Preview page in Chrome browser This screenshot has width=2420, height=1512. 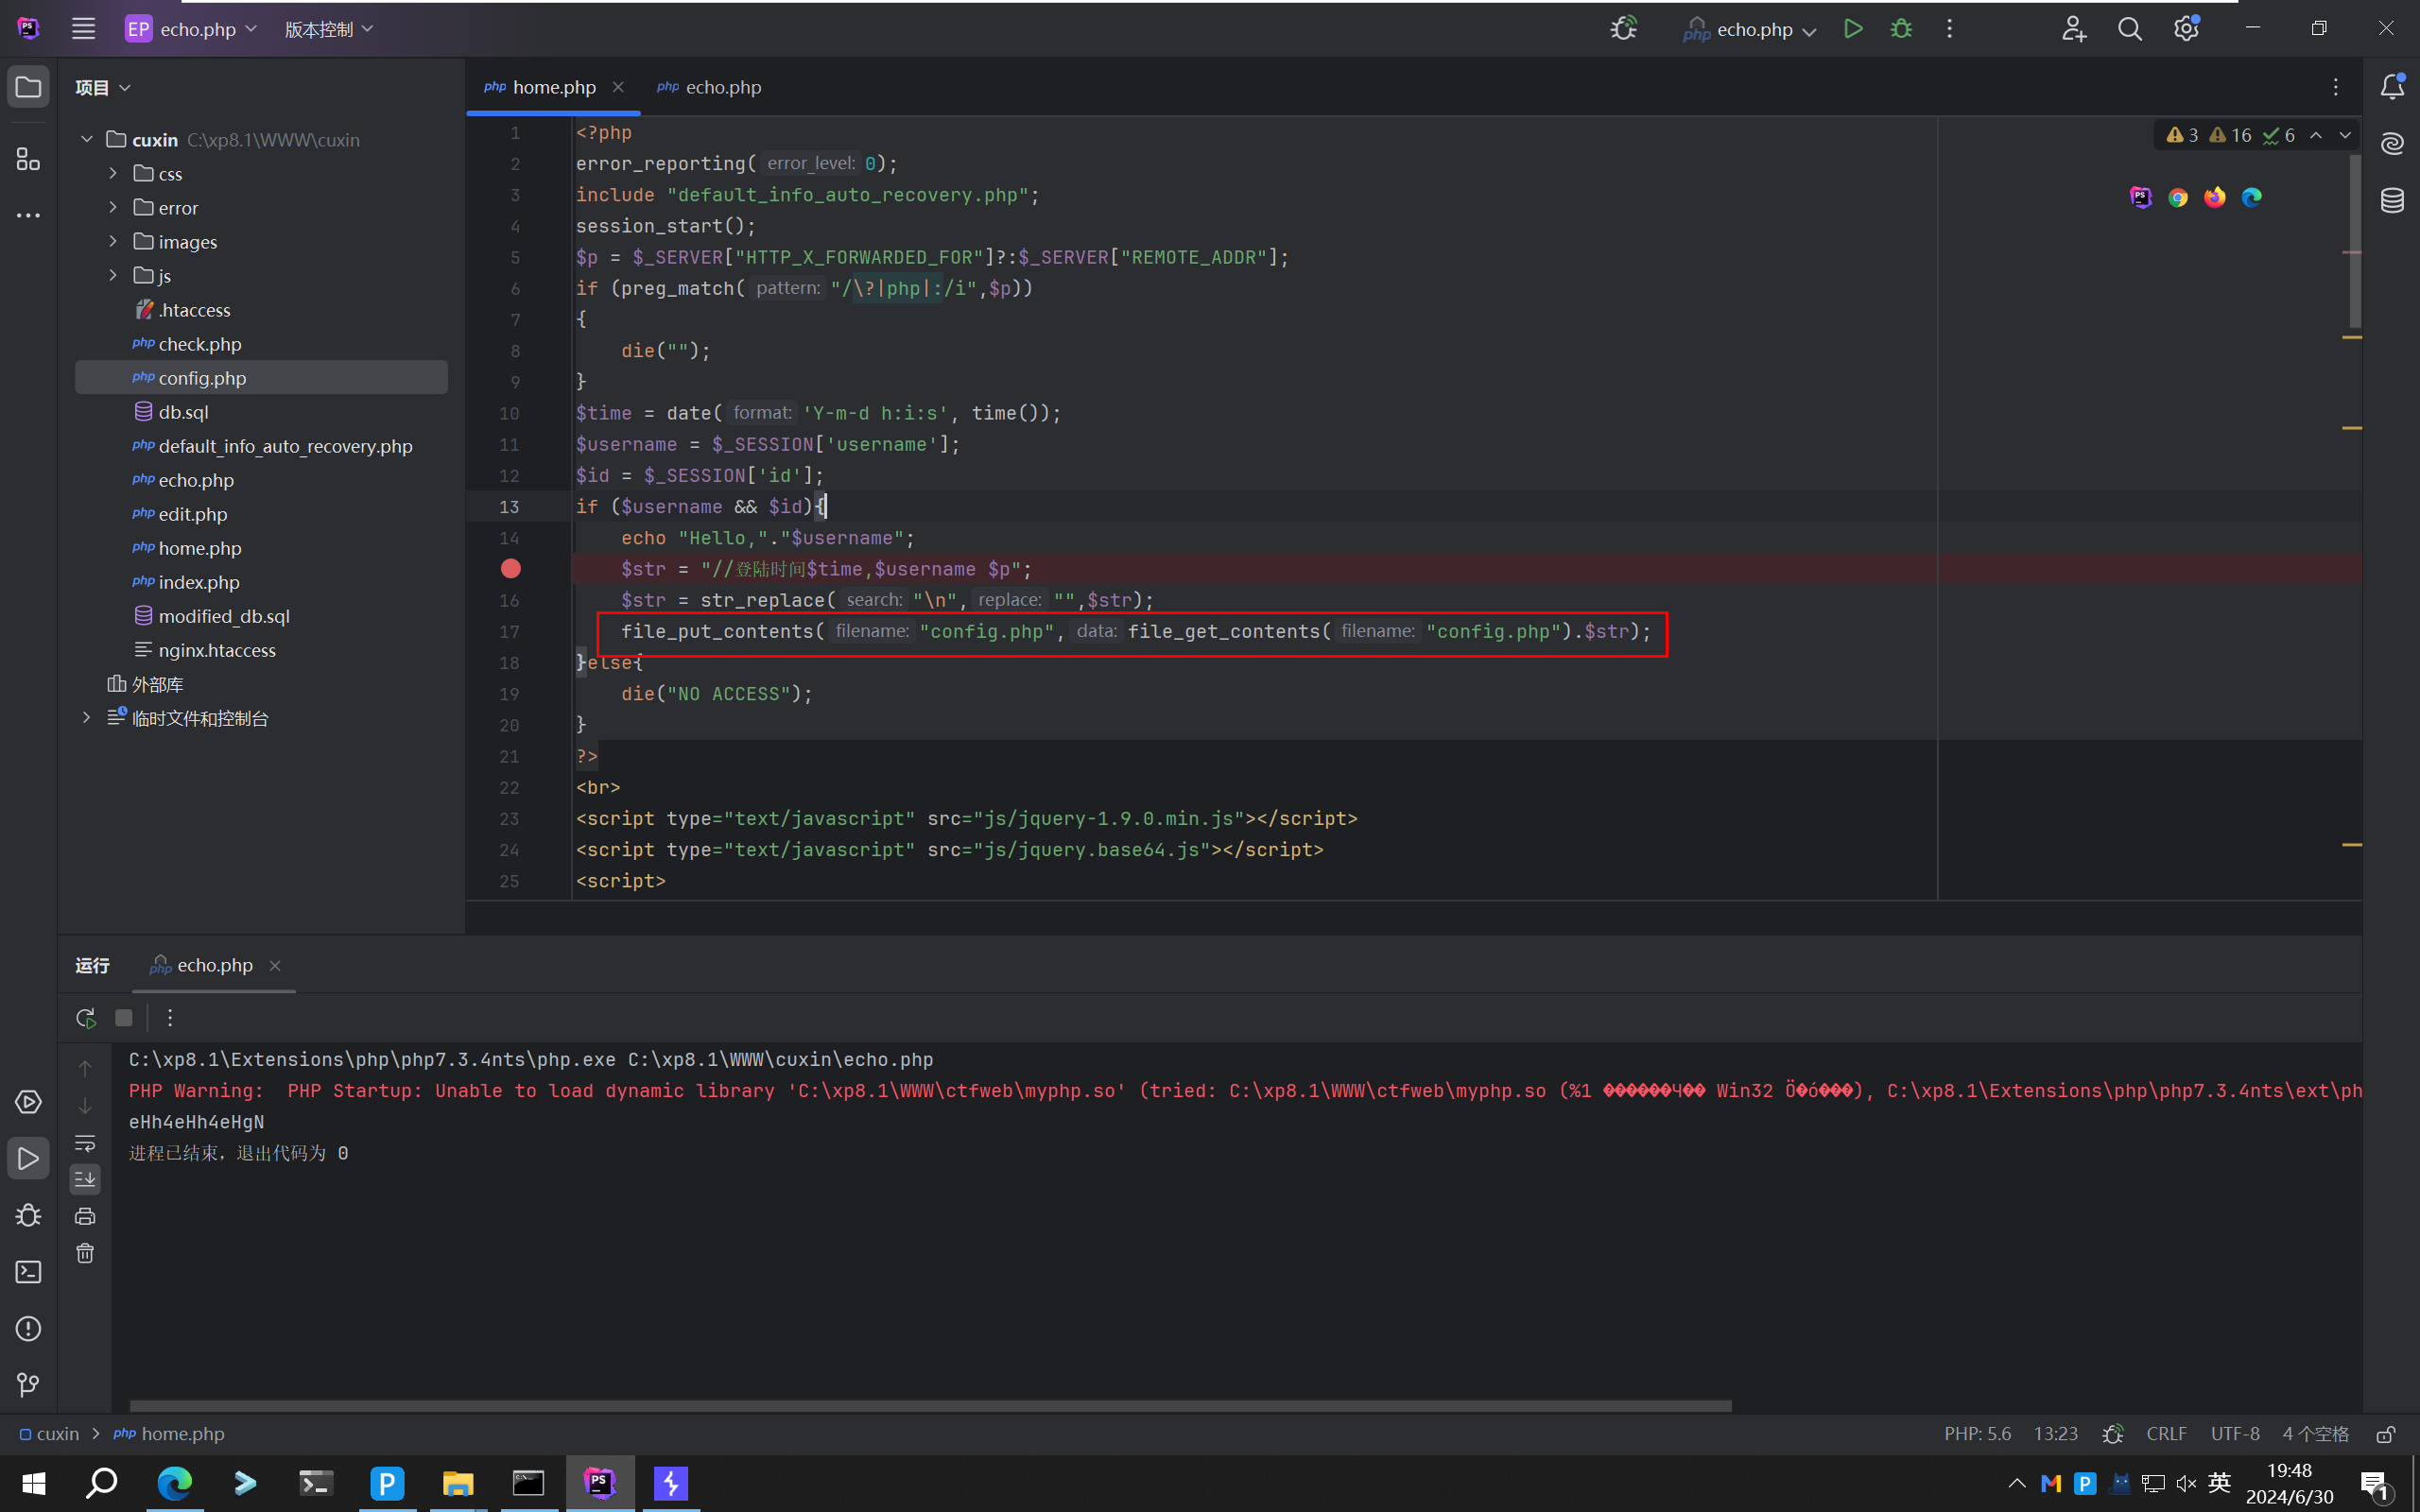pyautogui.click(x=2178, y=198)
